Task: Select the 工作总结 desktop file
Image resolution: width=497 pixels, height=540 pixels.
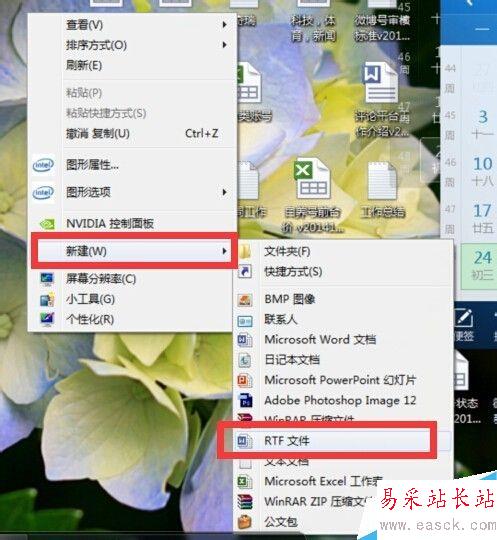Action: click(x=382, y=189)
